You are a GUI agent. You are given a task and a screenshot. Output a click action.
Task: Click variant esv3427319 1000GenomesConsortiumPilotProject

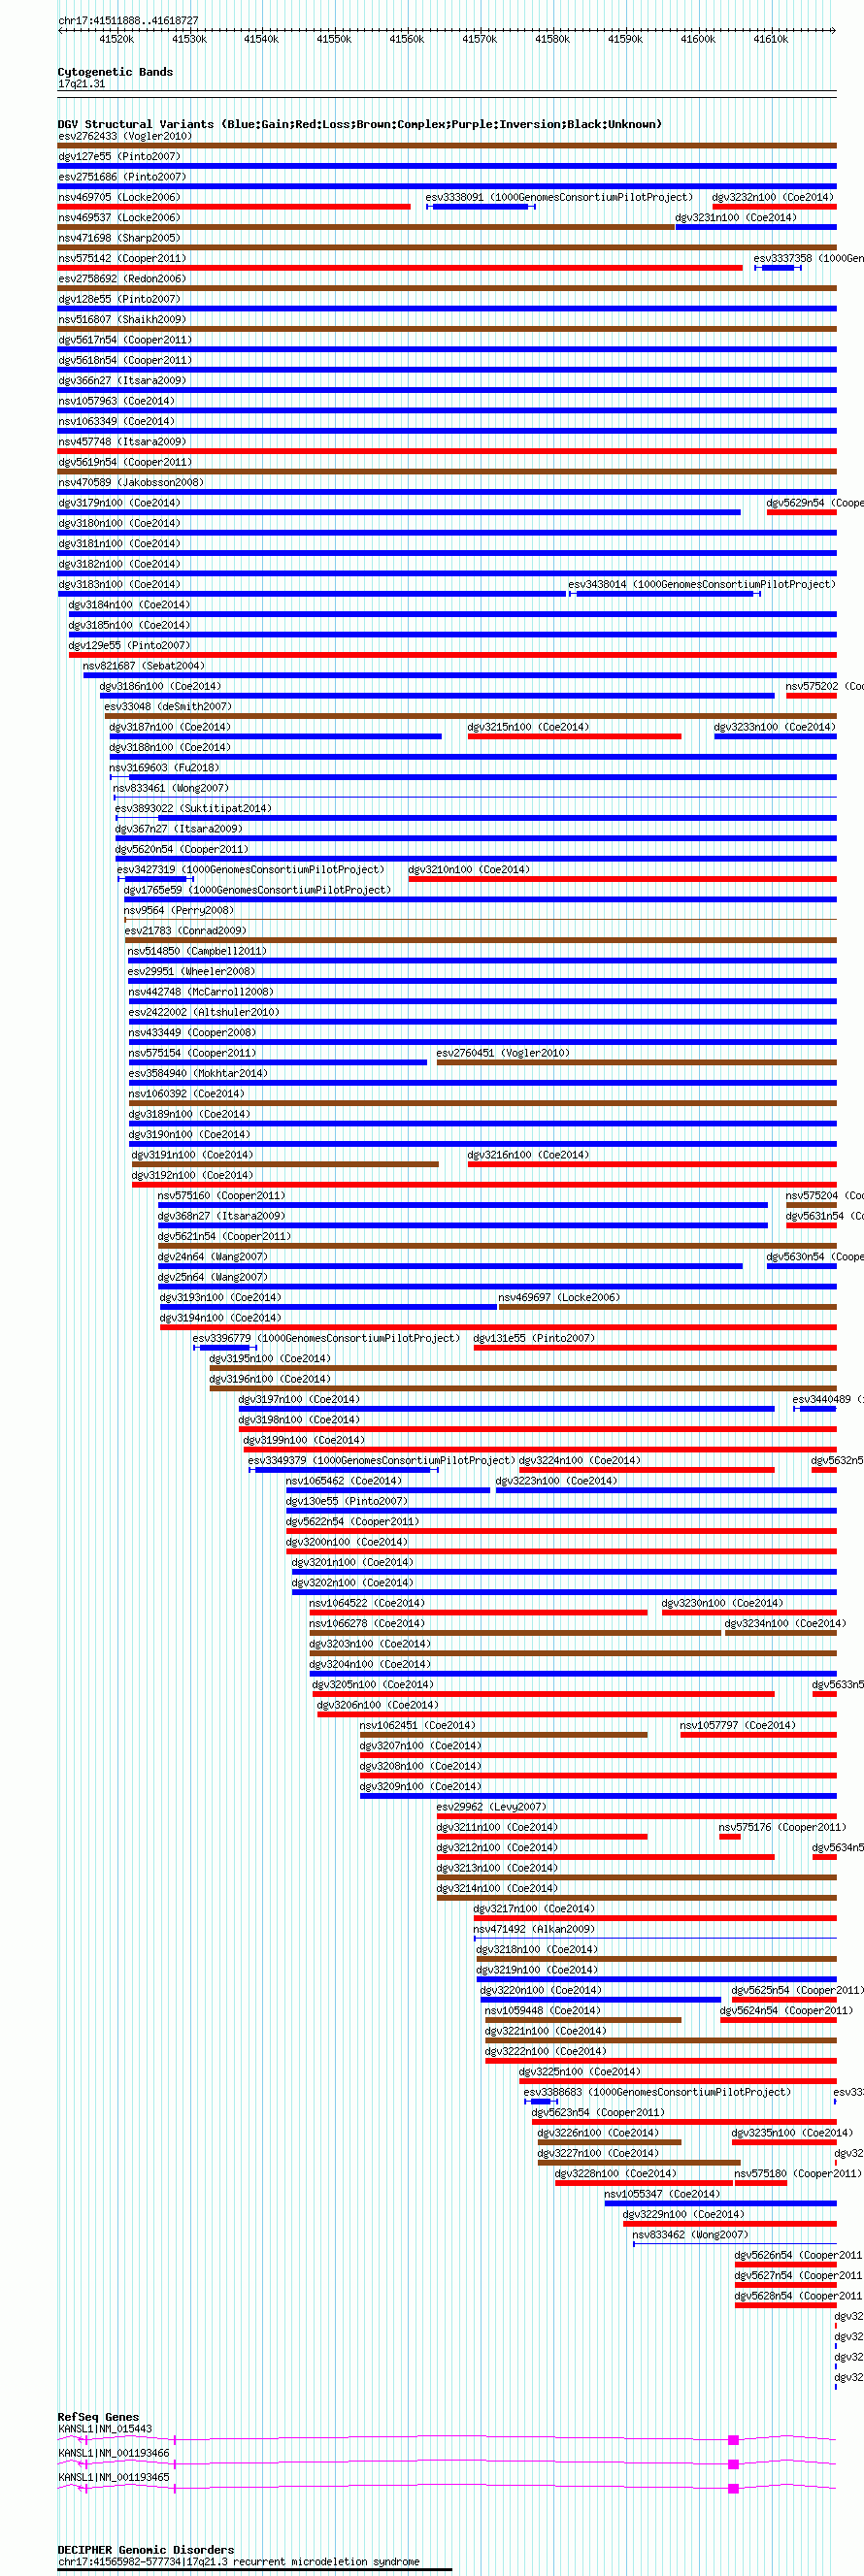point(250,870)
